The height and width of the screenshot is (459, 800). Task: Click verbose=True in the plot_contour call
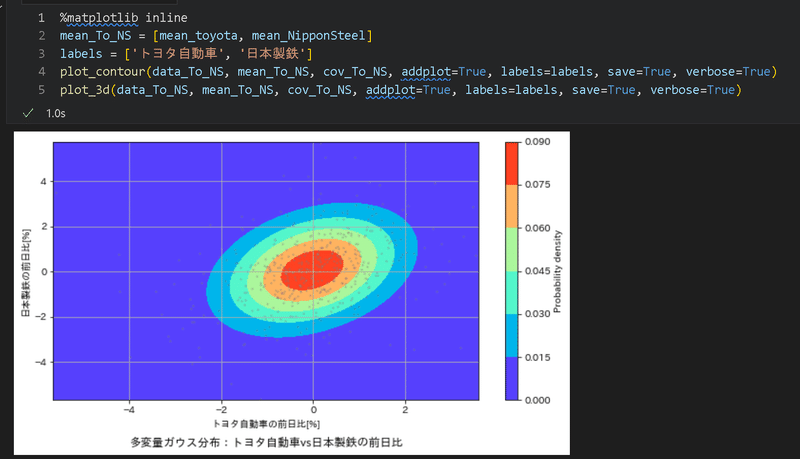click(x=728, y=72)
